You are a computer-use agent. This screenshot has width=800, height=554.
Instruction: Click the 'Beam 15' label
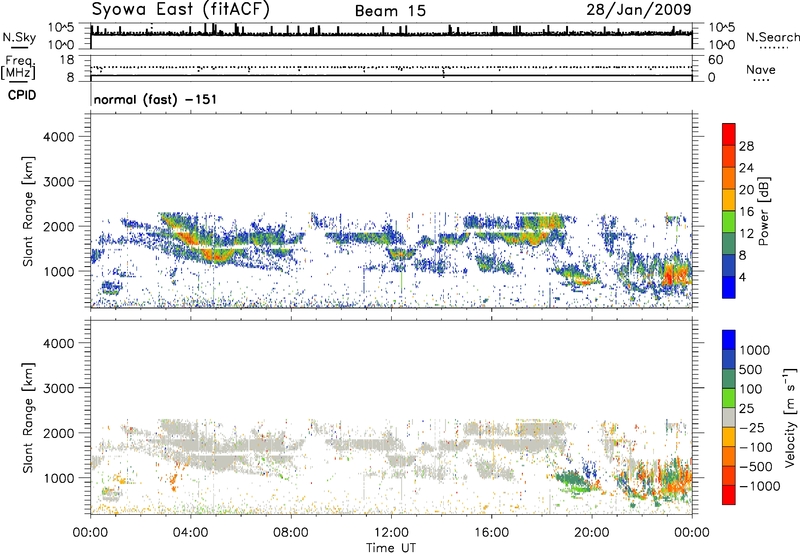(390, 11)
